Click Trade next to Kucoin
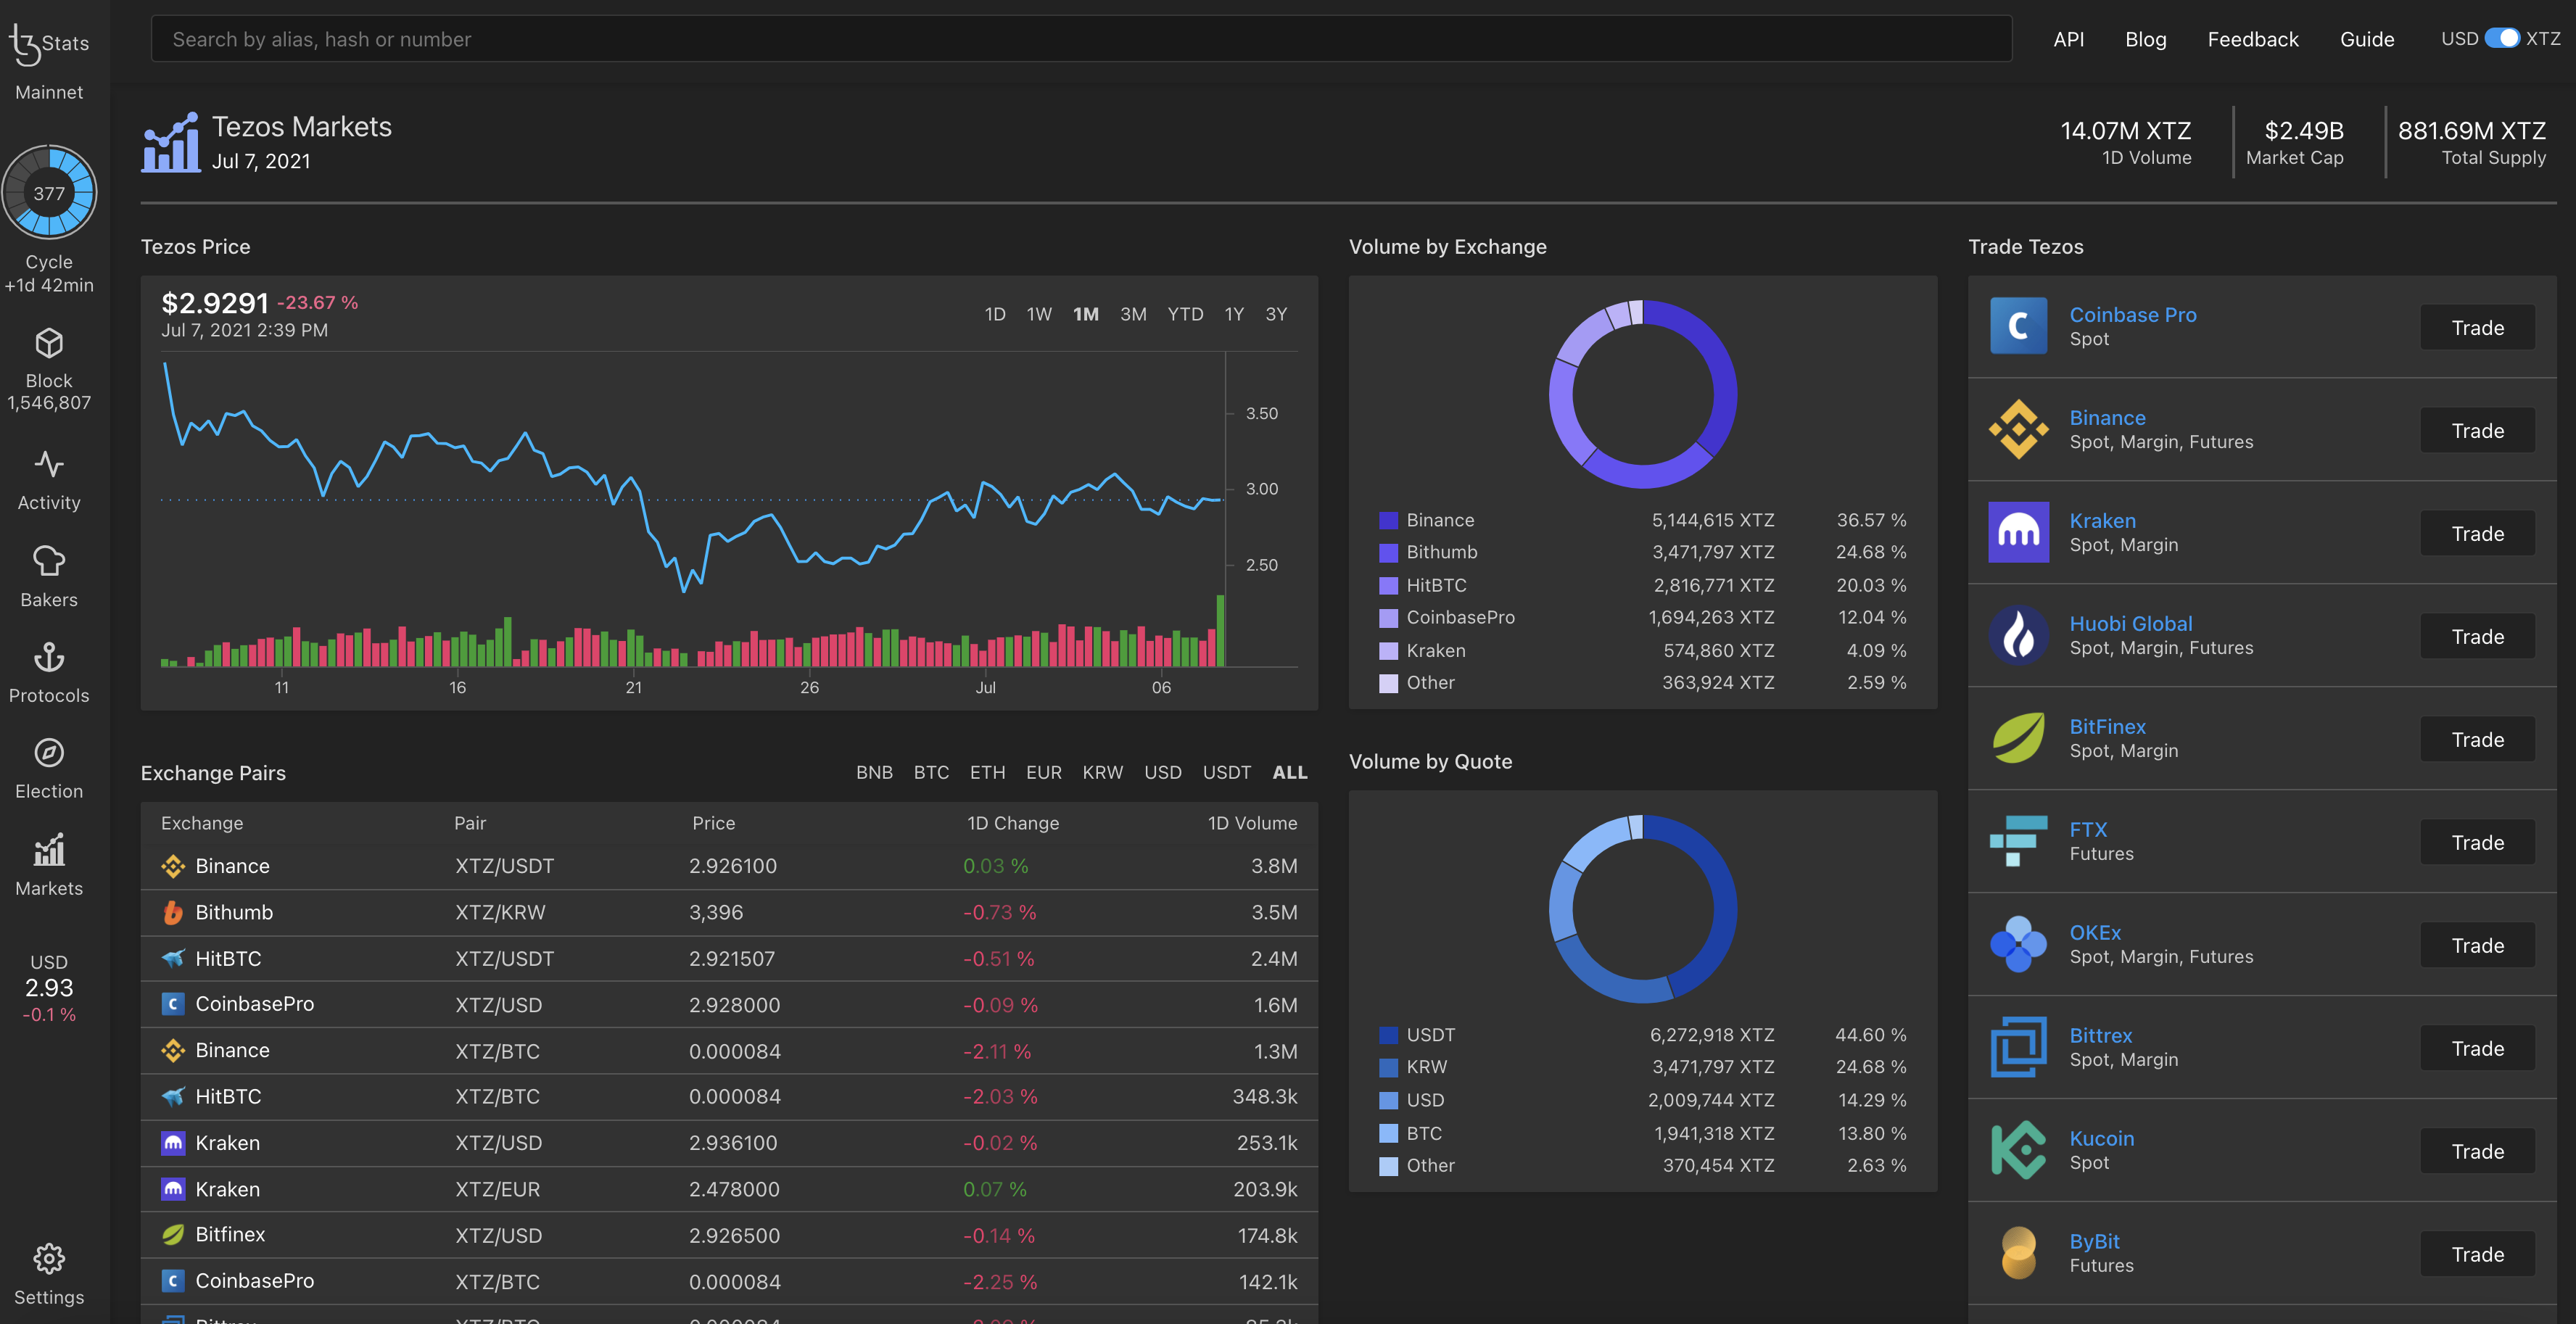 pos(2477,1150)
